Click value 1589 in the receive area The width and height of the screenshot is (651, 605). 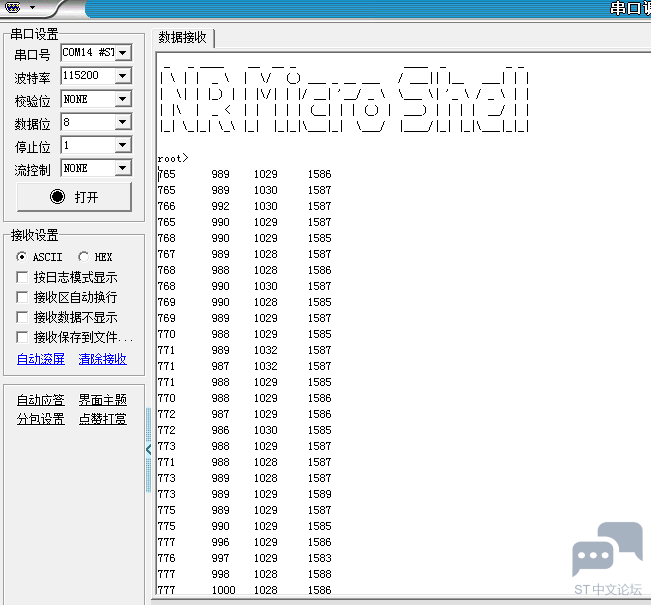pyautogui.click(x=320, y=494)
